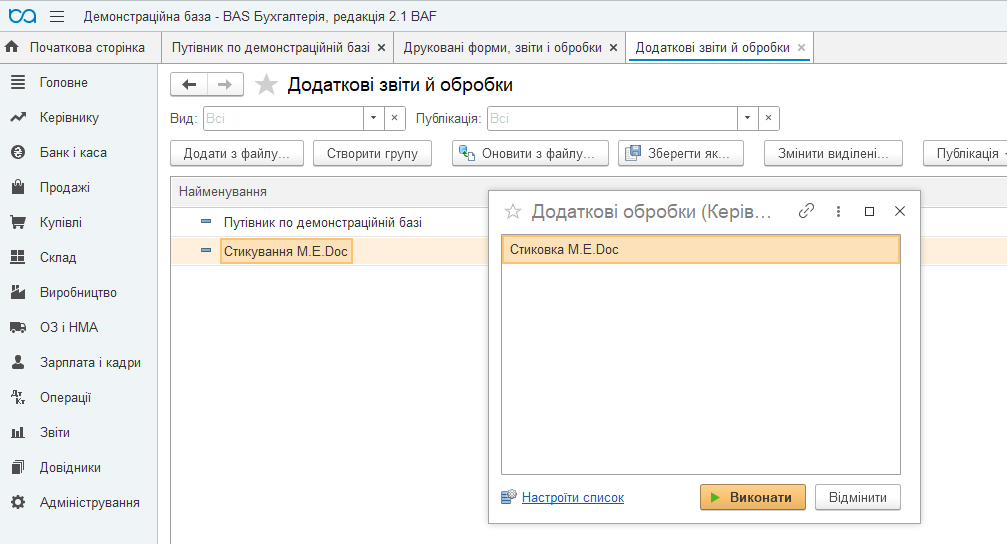Screen dimensions: 1007x544
Task: Clear the Вид filter field
Action: point(394,118)
